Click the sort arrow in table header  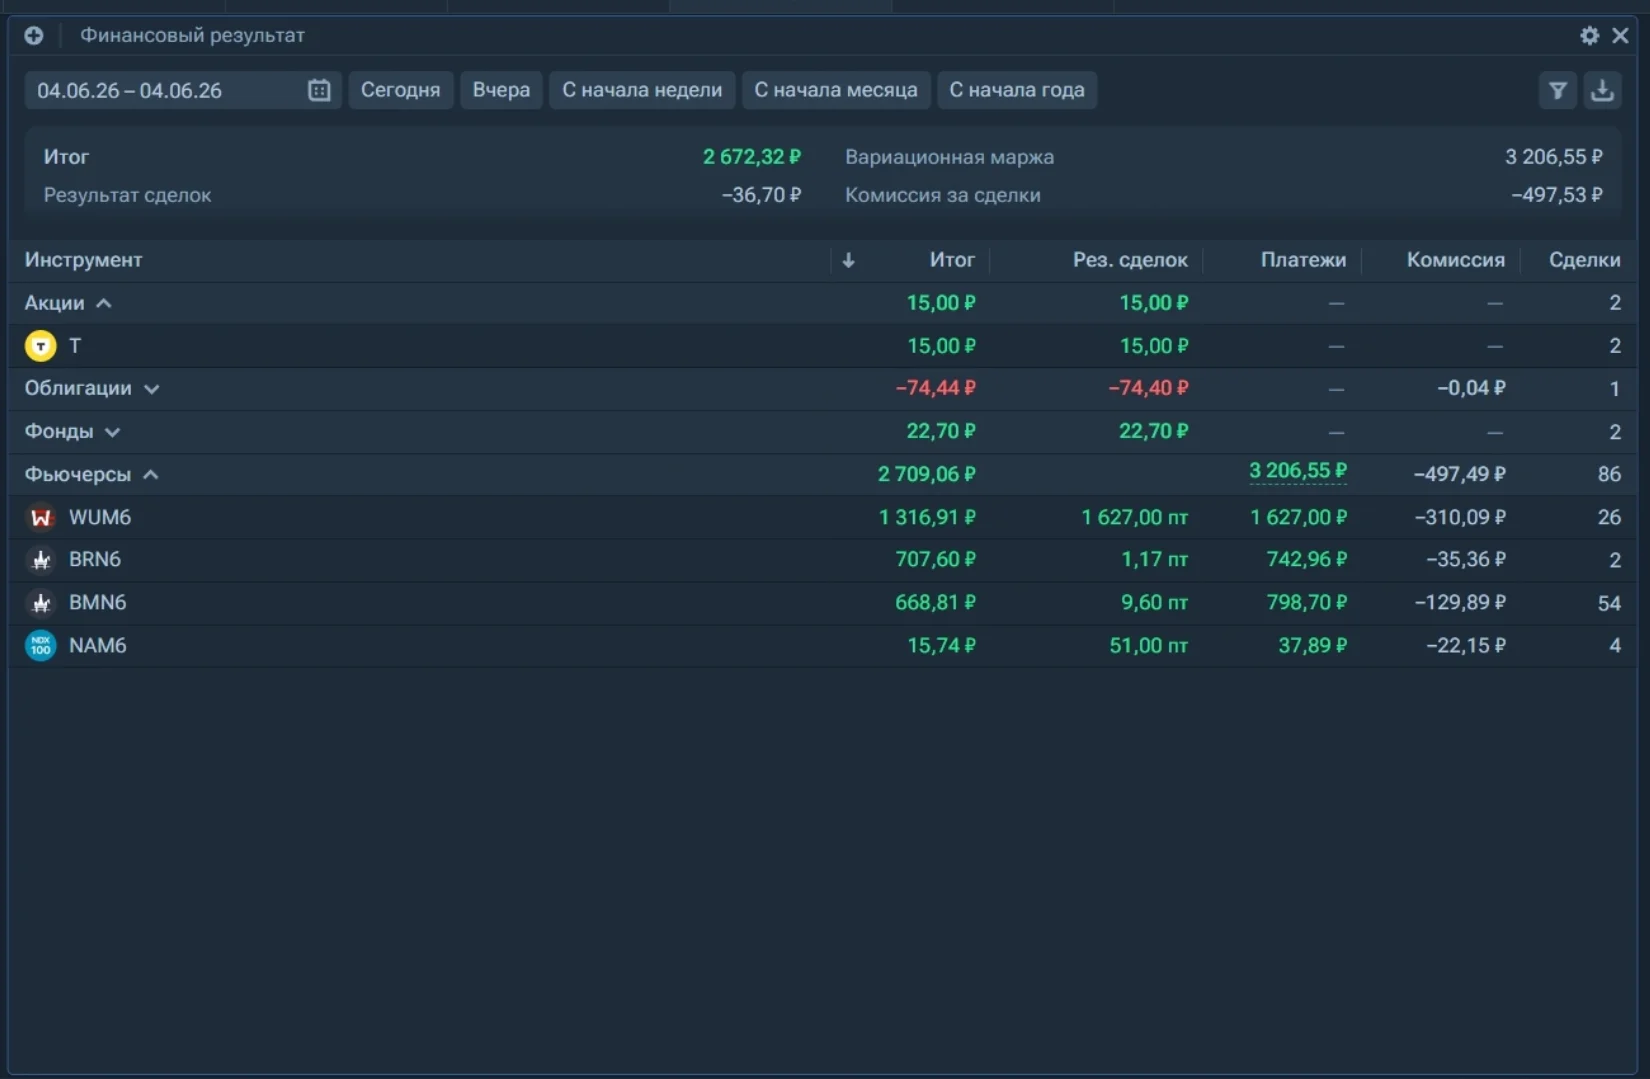848,260
